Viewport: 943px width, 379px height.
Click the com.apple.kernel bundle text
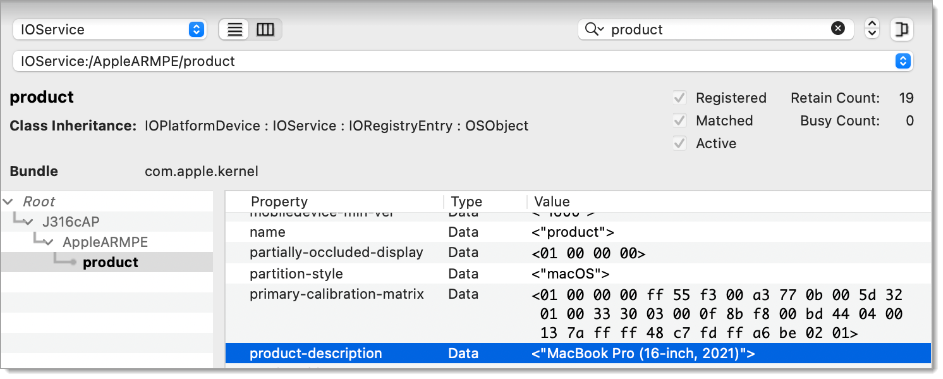click(x=201, y=171)
